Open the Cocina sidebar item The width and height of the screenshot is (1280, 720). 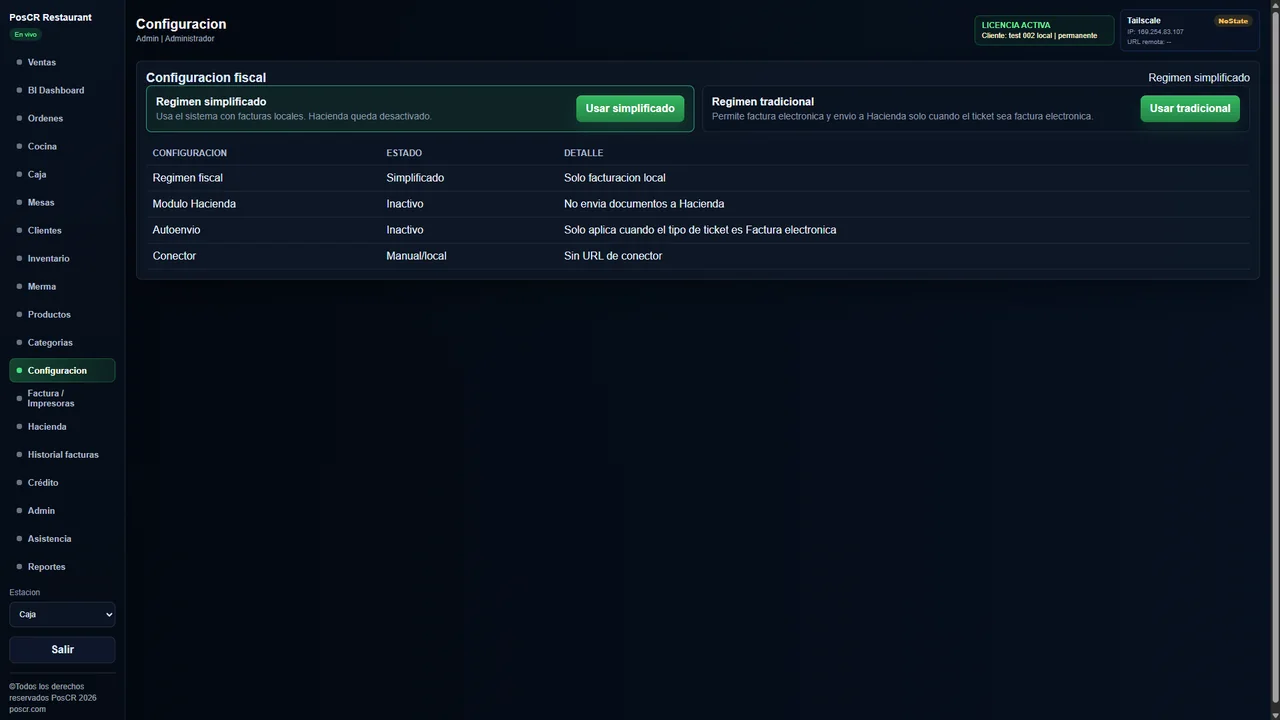pyautogui.click(x=62, y=146)
